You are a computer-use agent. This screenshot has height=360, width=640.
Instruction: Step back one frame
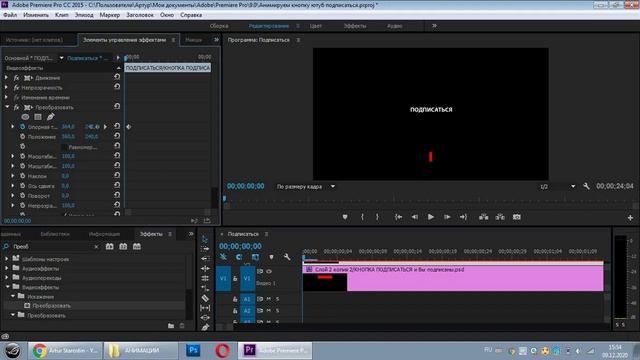(x=415, y=217)
